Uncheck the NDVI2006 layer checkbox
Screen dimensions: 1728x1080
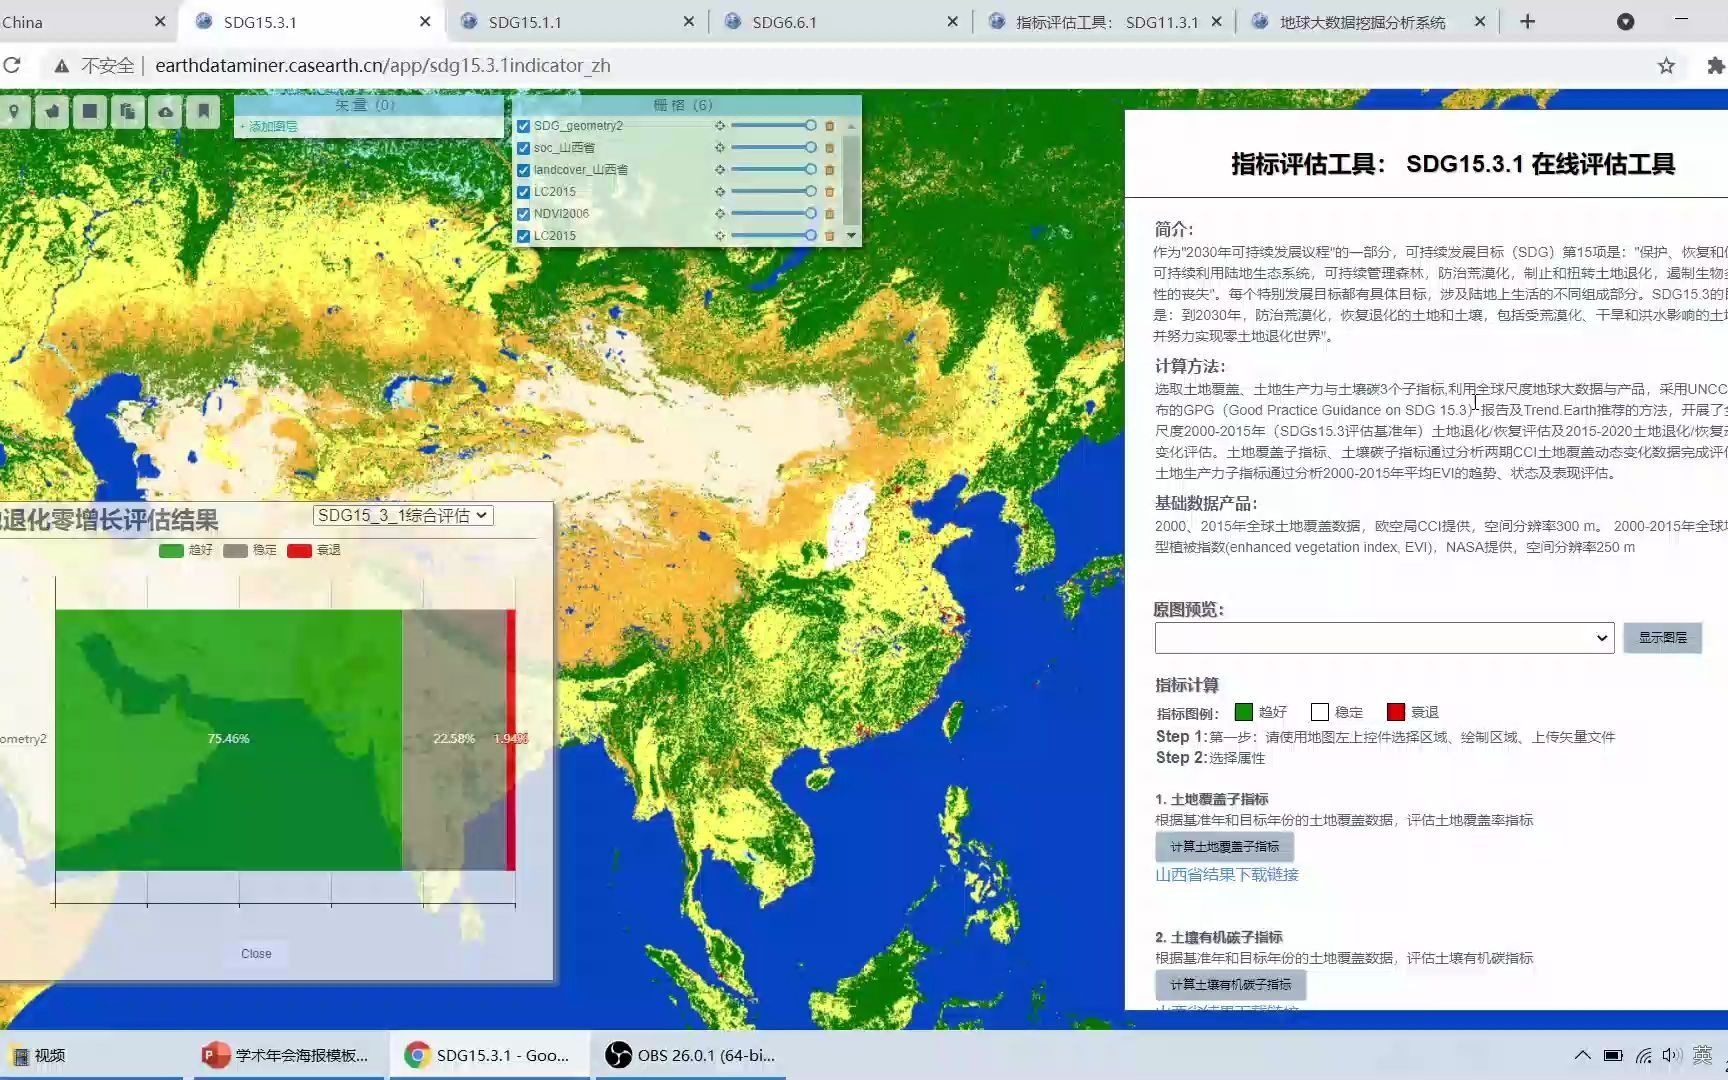523,214
